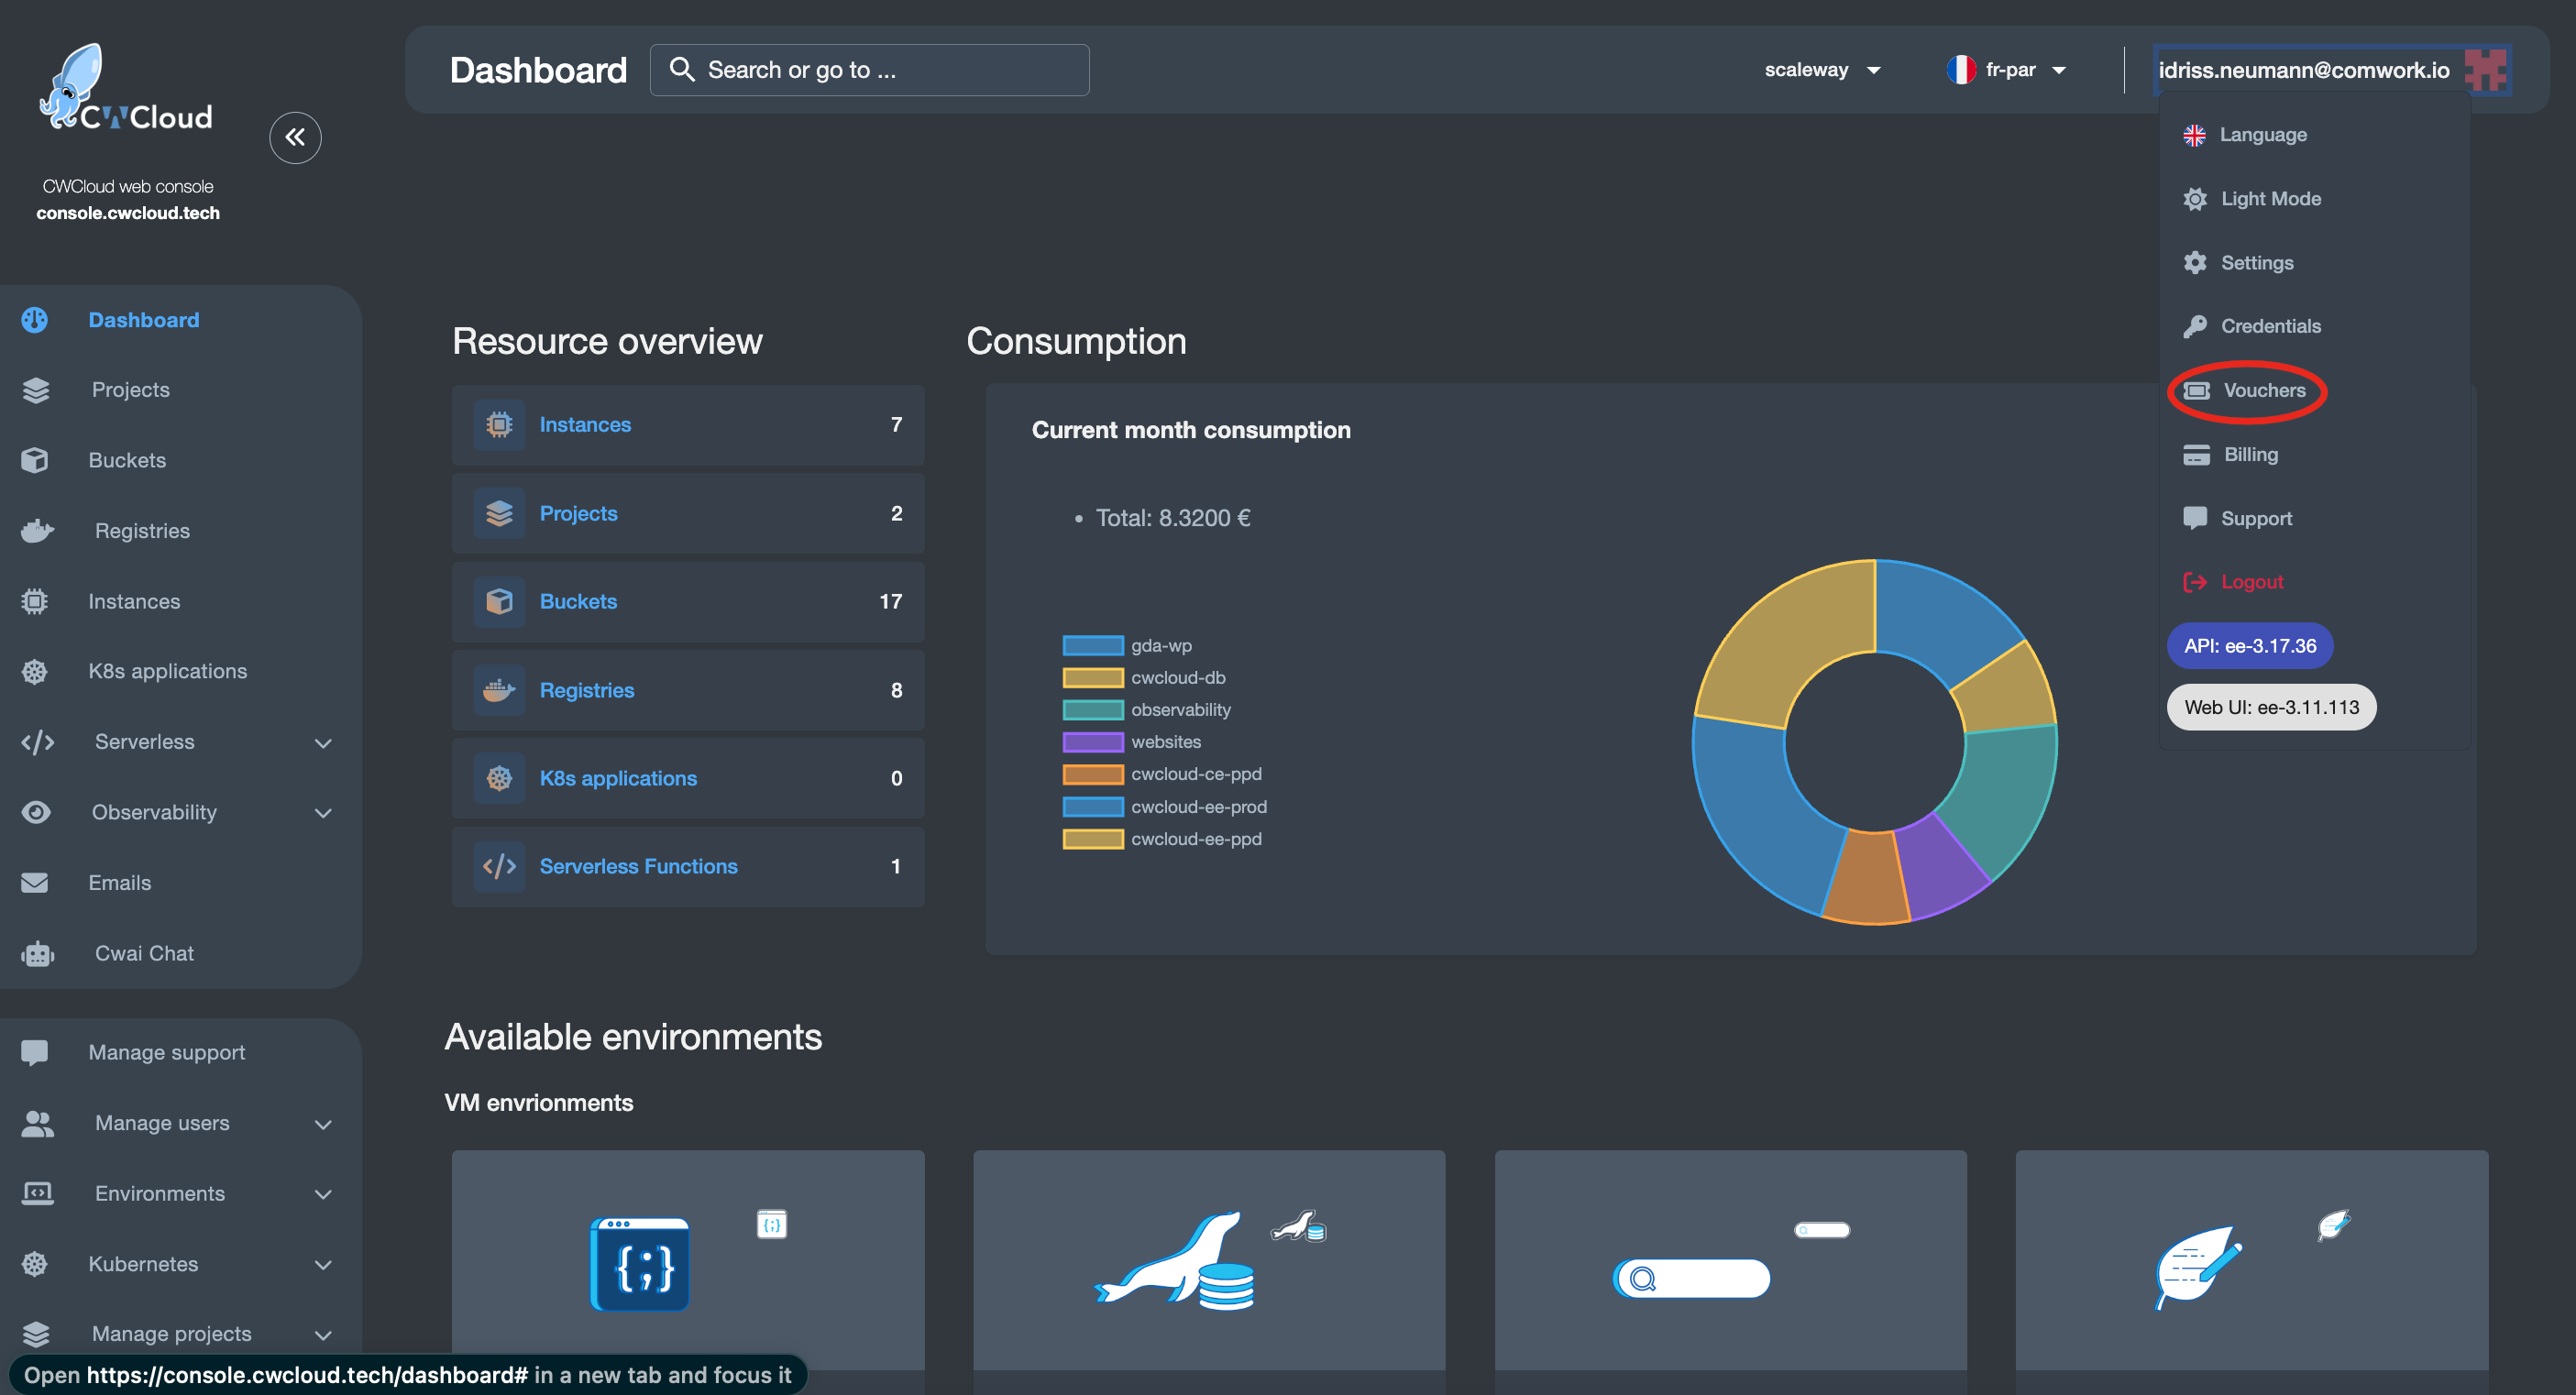Viewport: 2576px width, 1395px height.
Task: Click the Projects layers icon in sidebar
Action: (36, 390)
